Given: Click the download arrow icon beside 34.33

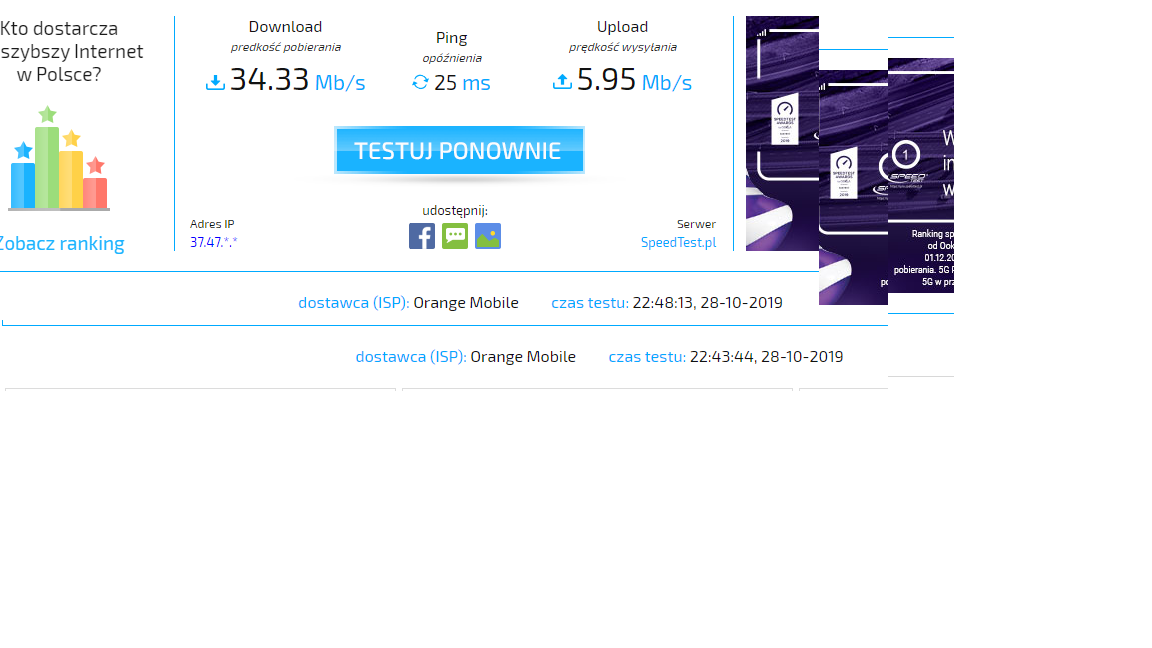Looking at the screenshot, I should click(215, 82).
